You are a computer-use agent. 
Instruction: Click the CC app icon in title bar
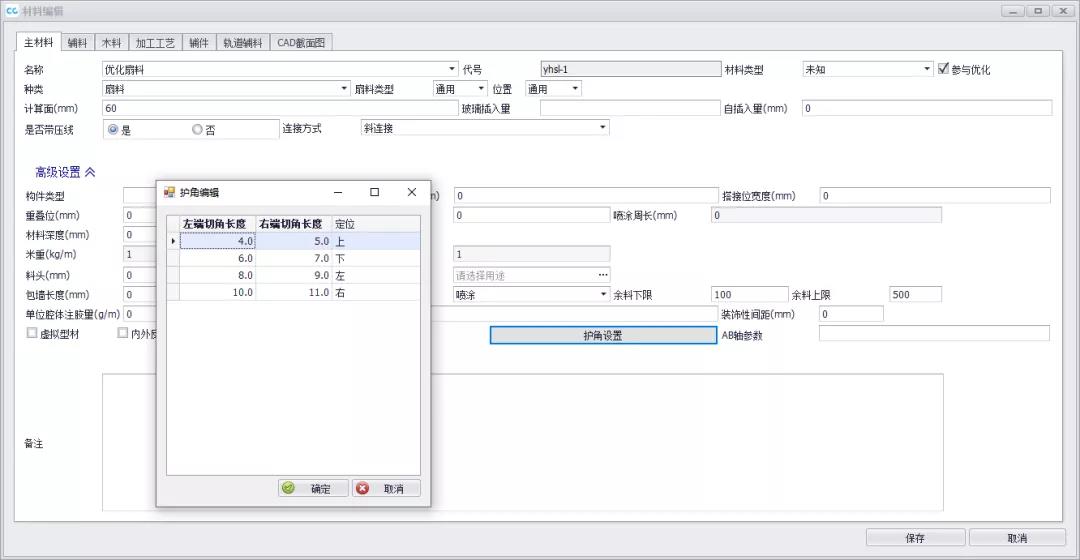11,11
